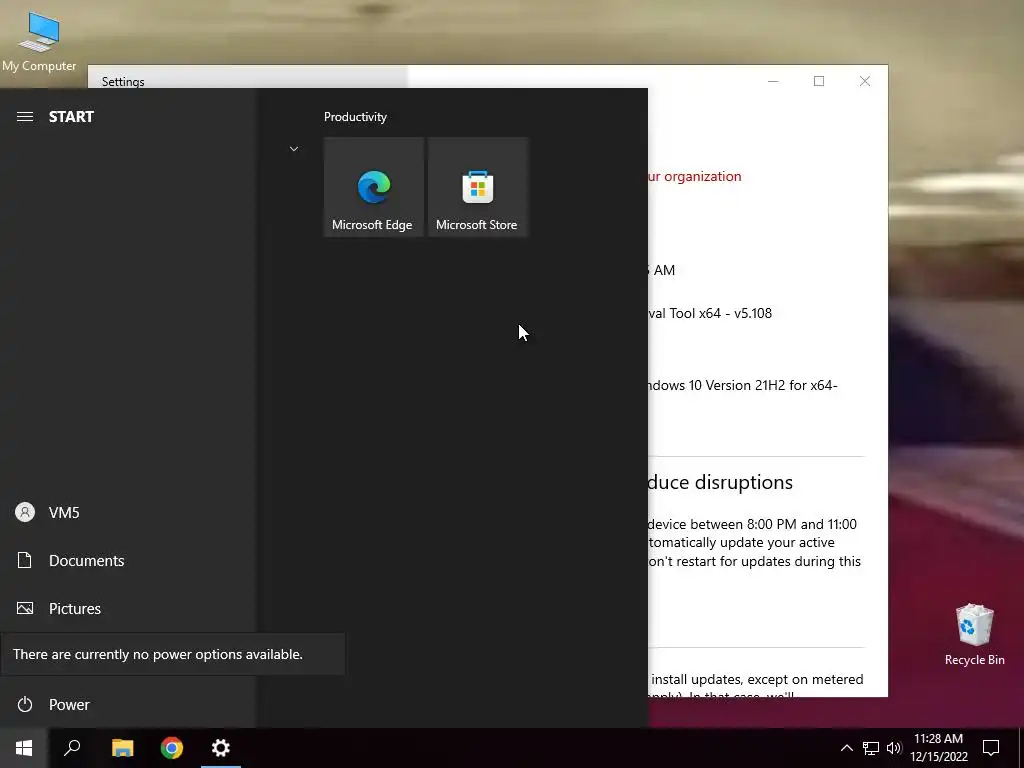Minimize the Settings window
Image resolution: width=1024 pixels, height=768 pixels.
point(773,81)
